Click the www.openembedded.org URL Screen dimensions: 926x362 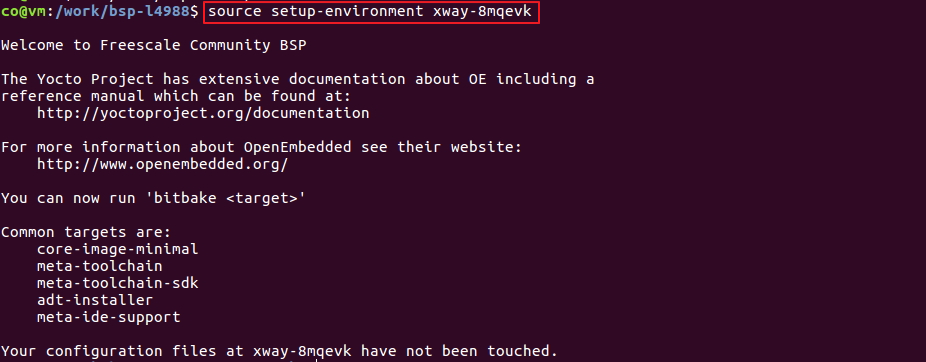(x=162, y=164)
